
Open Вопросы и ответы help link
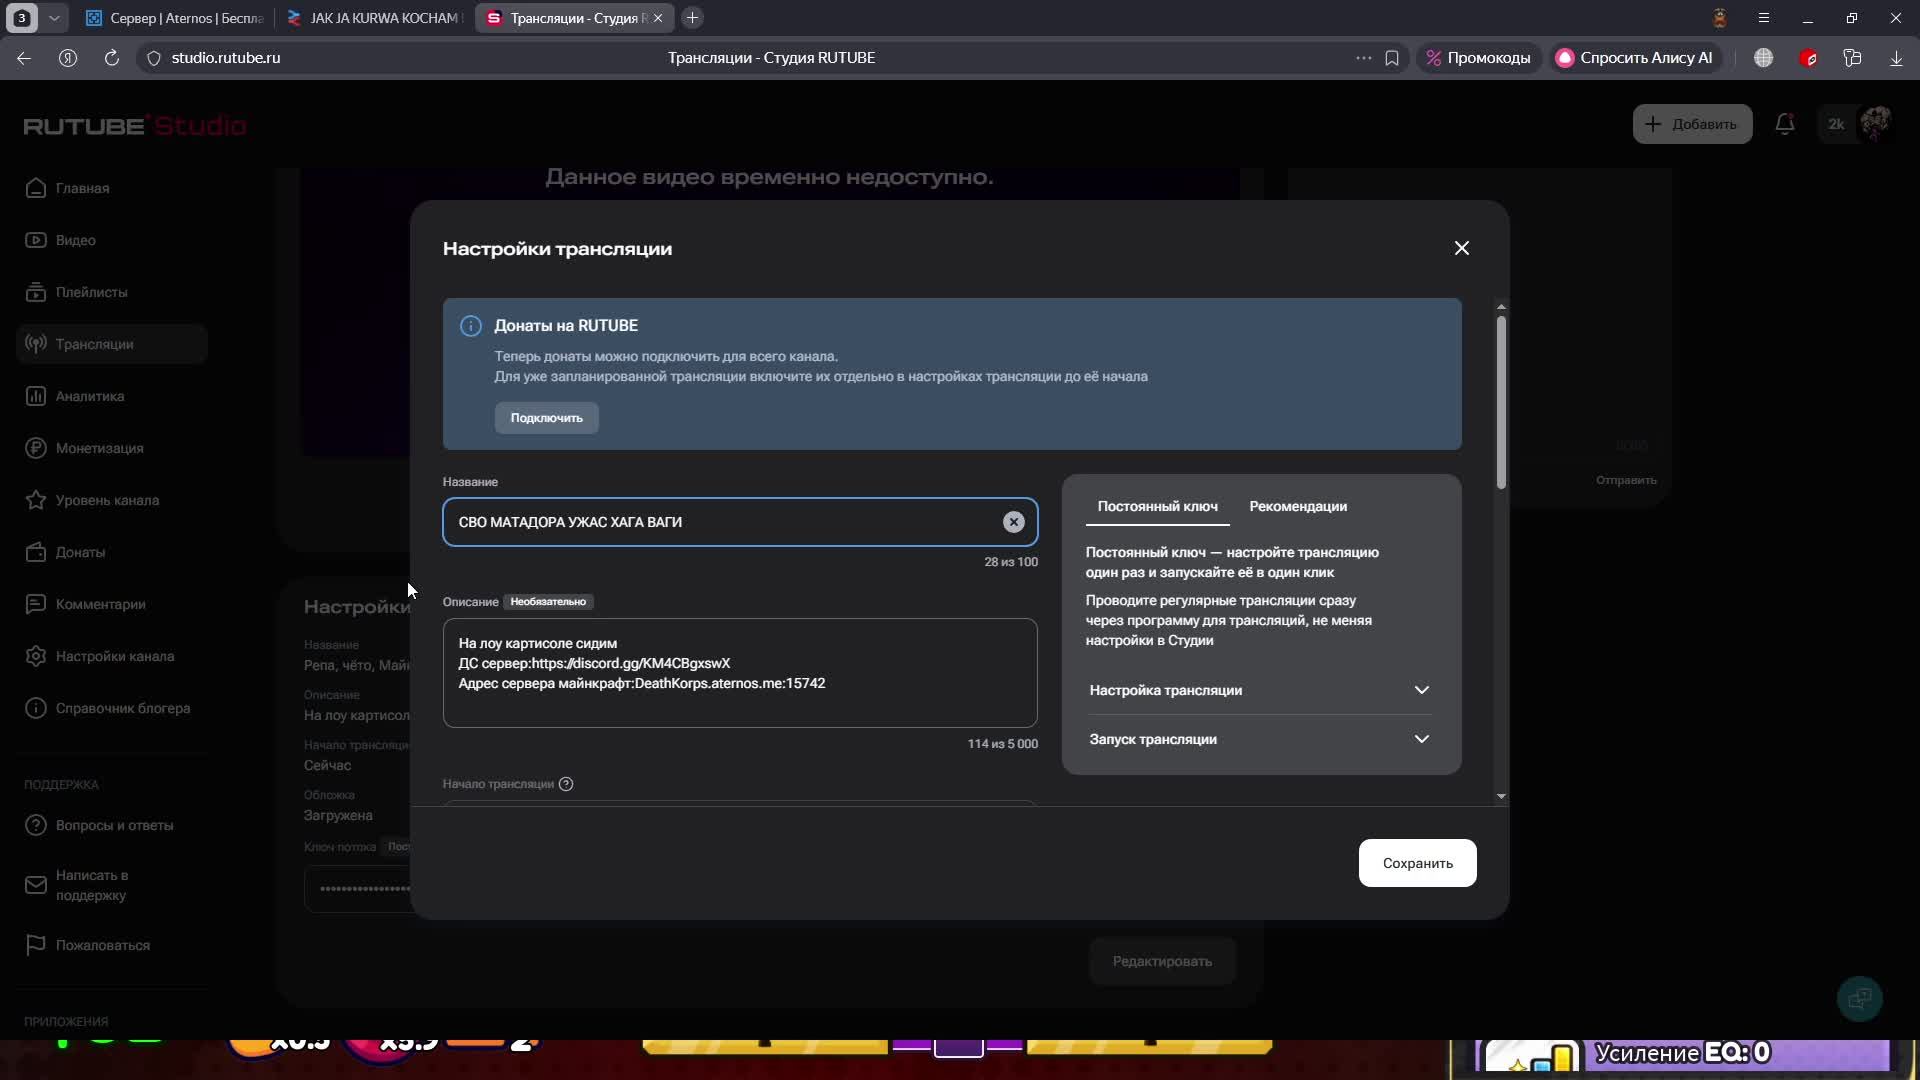[112, 825]
